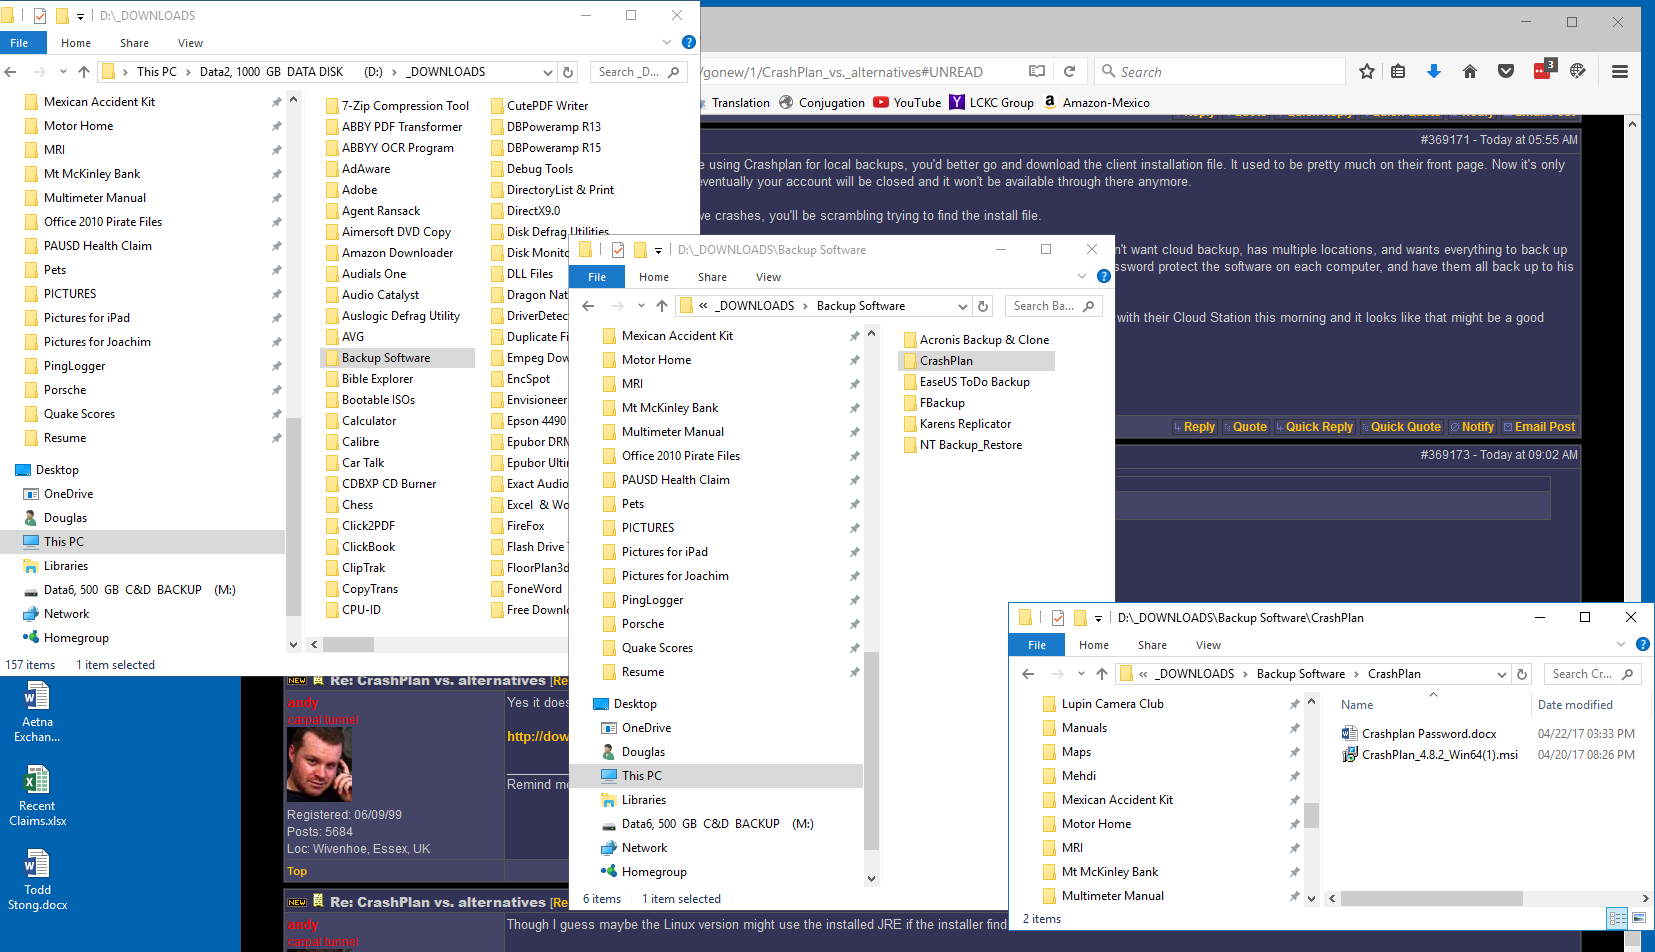Unpin Resume in _DOWNLOADS window sidebar

coord(276,438)
